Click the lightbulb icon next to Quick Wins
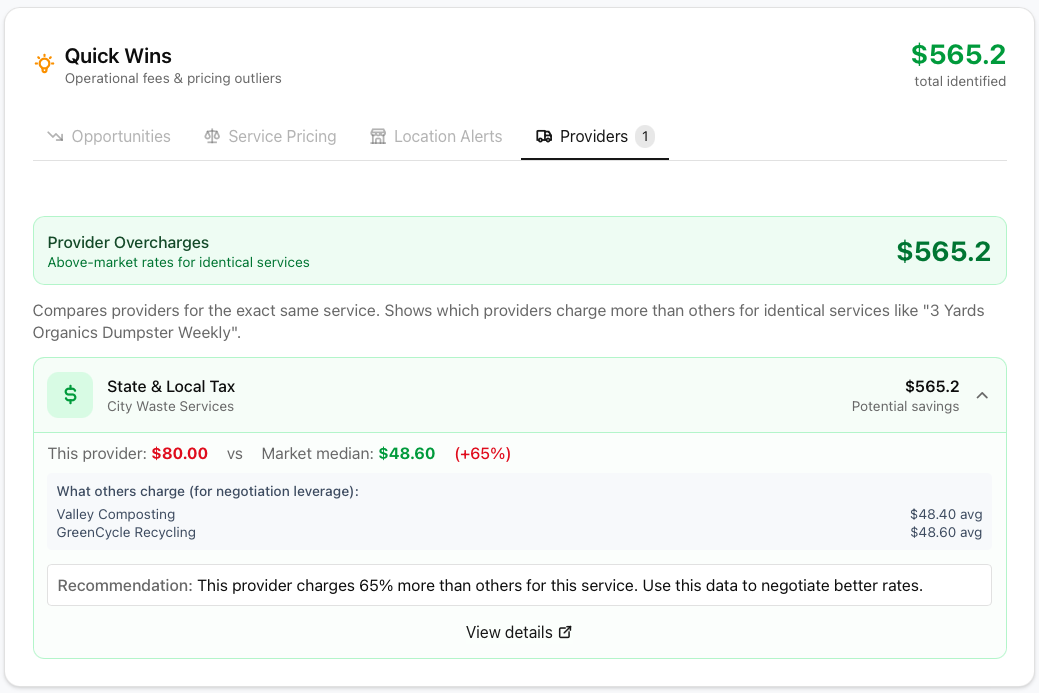Screen dimensions: 1039x693 (x=43, y=63)
